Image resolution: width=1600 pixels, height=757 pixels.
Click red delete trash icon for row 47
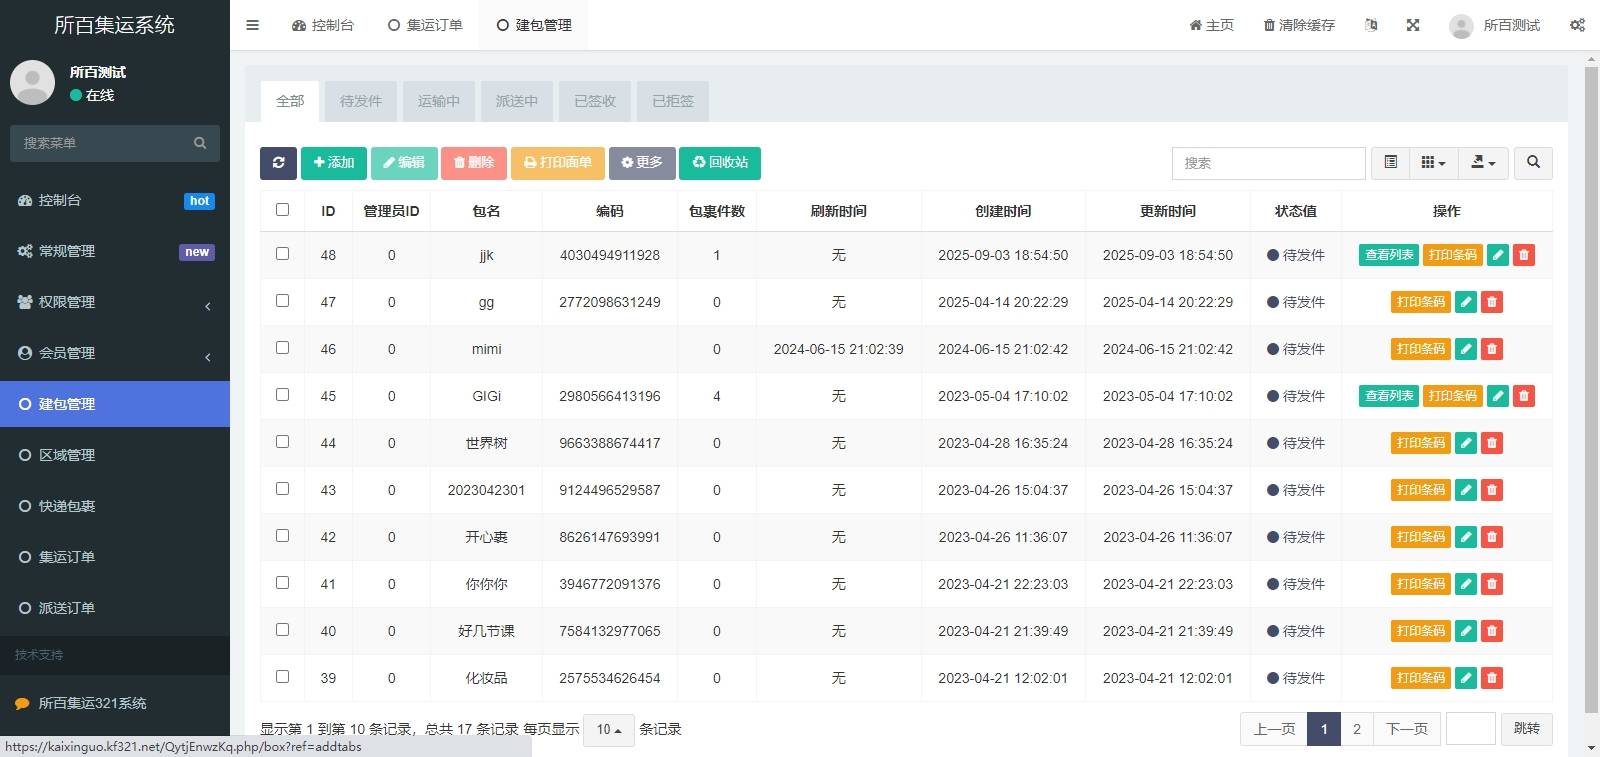(x=1492, y=302)
